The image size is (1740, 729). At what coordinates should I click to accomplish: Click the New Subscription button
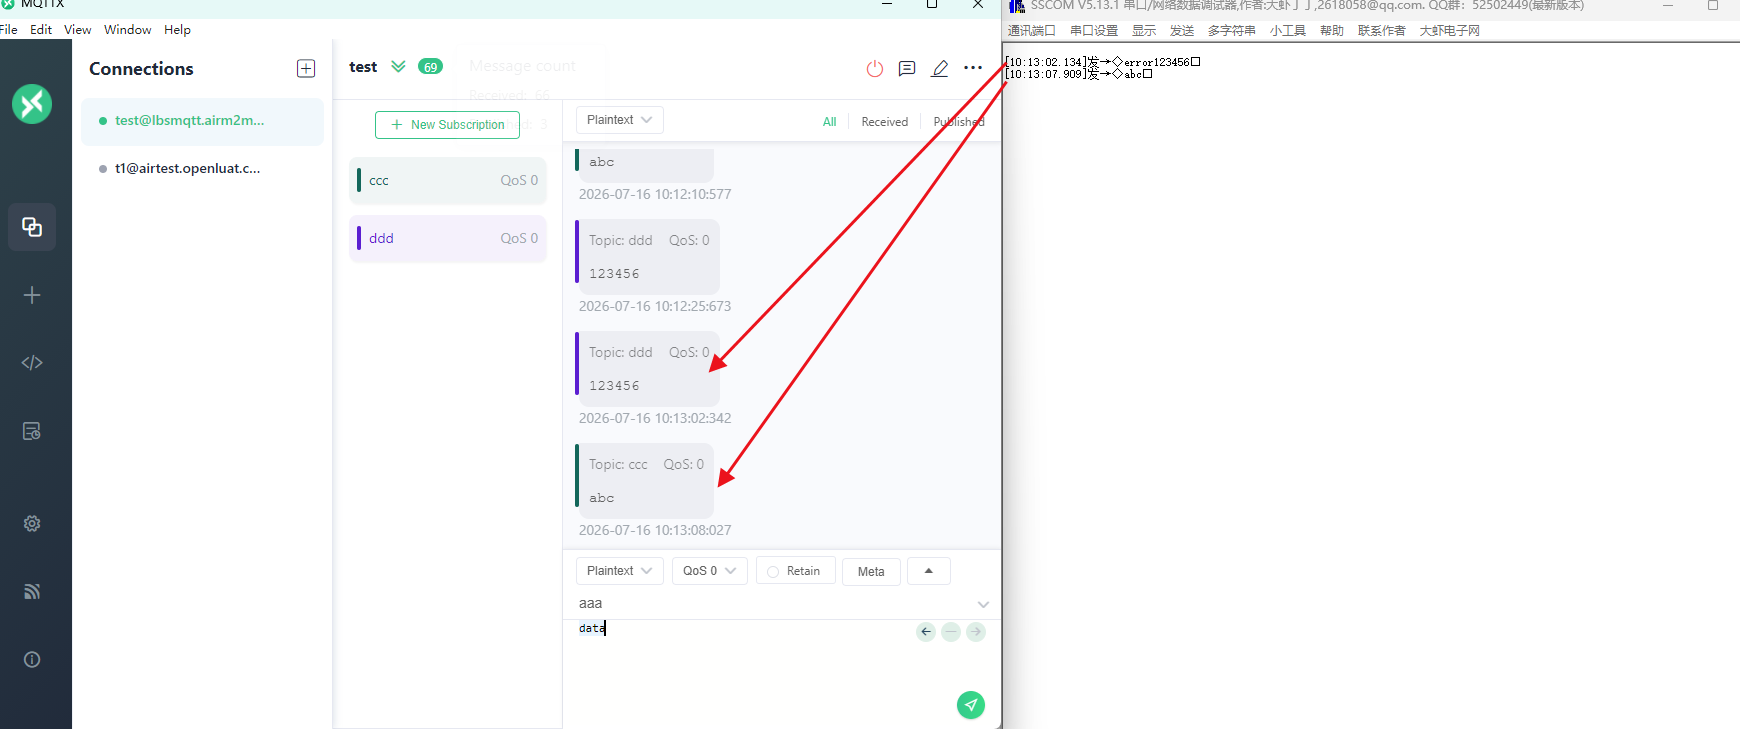447,125
